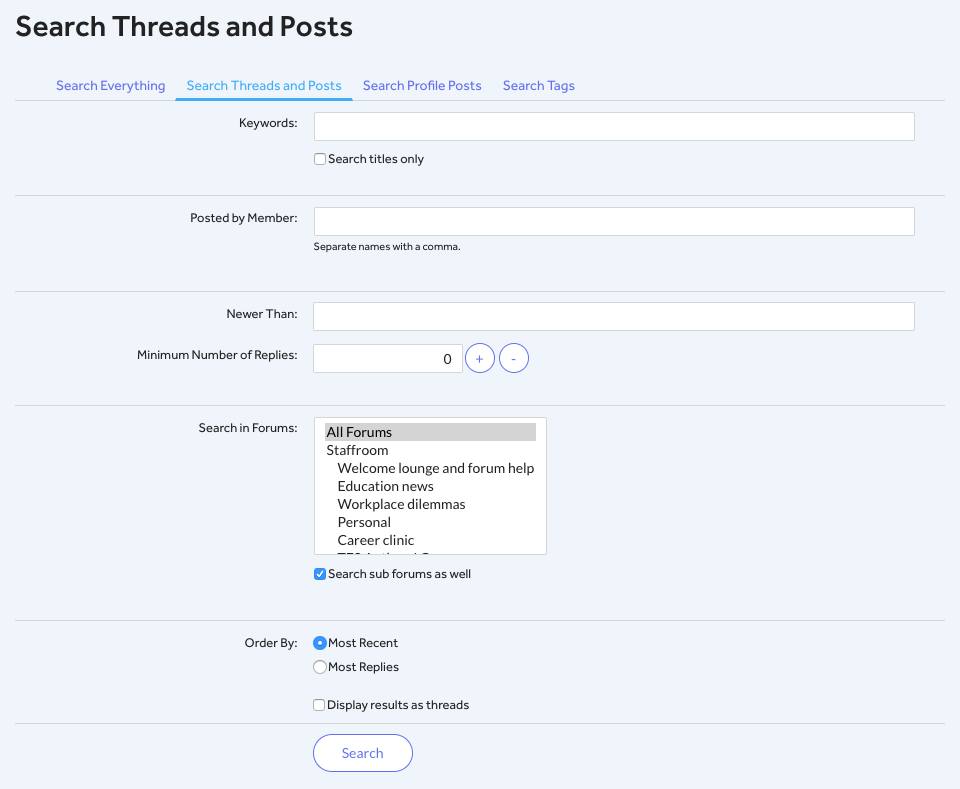Tick Display results as threads checkbox

319,705
